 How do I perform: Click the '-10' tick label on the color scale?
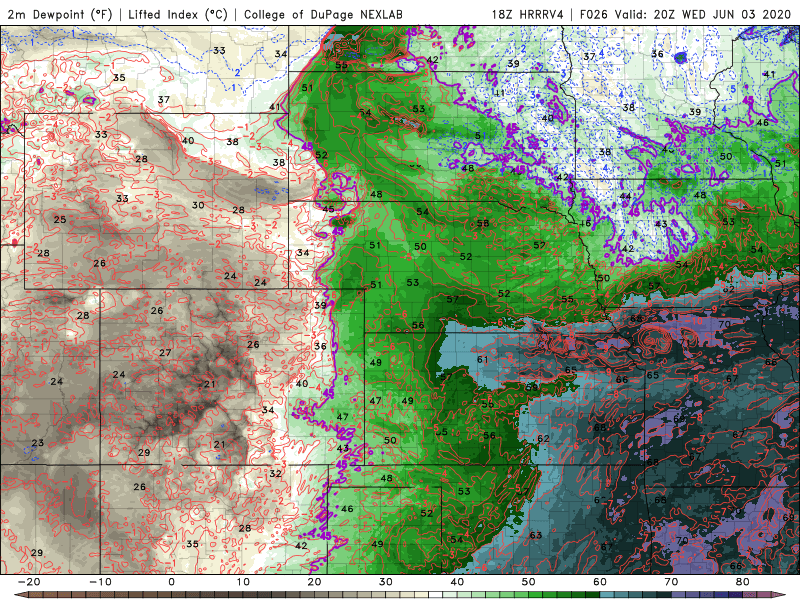(x=100, y=582)
